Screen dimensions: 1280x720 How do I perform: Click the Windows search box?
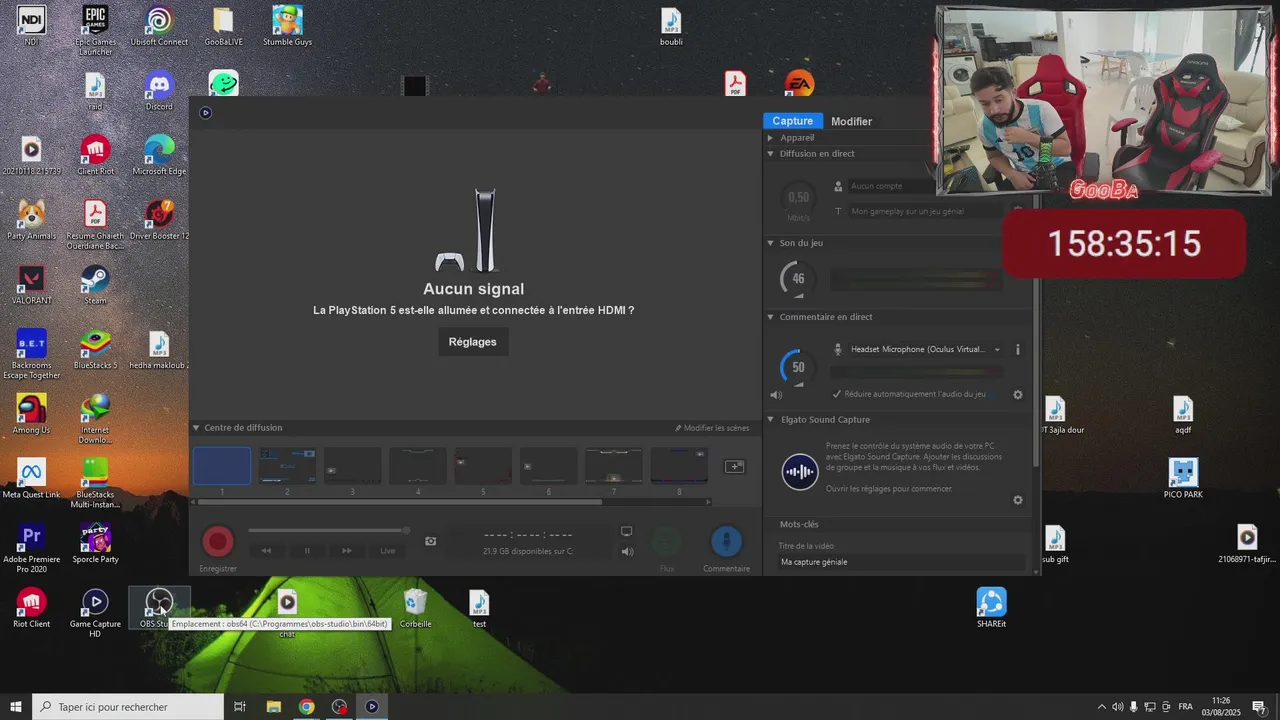(128, 707)
